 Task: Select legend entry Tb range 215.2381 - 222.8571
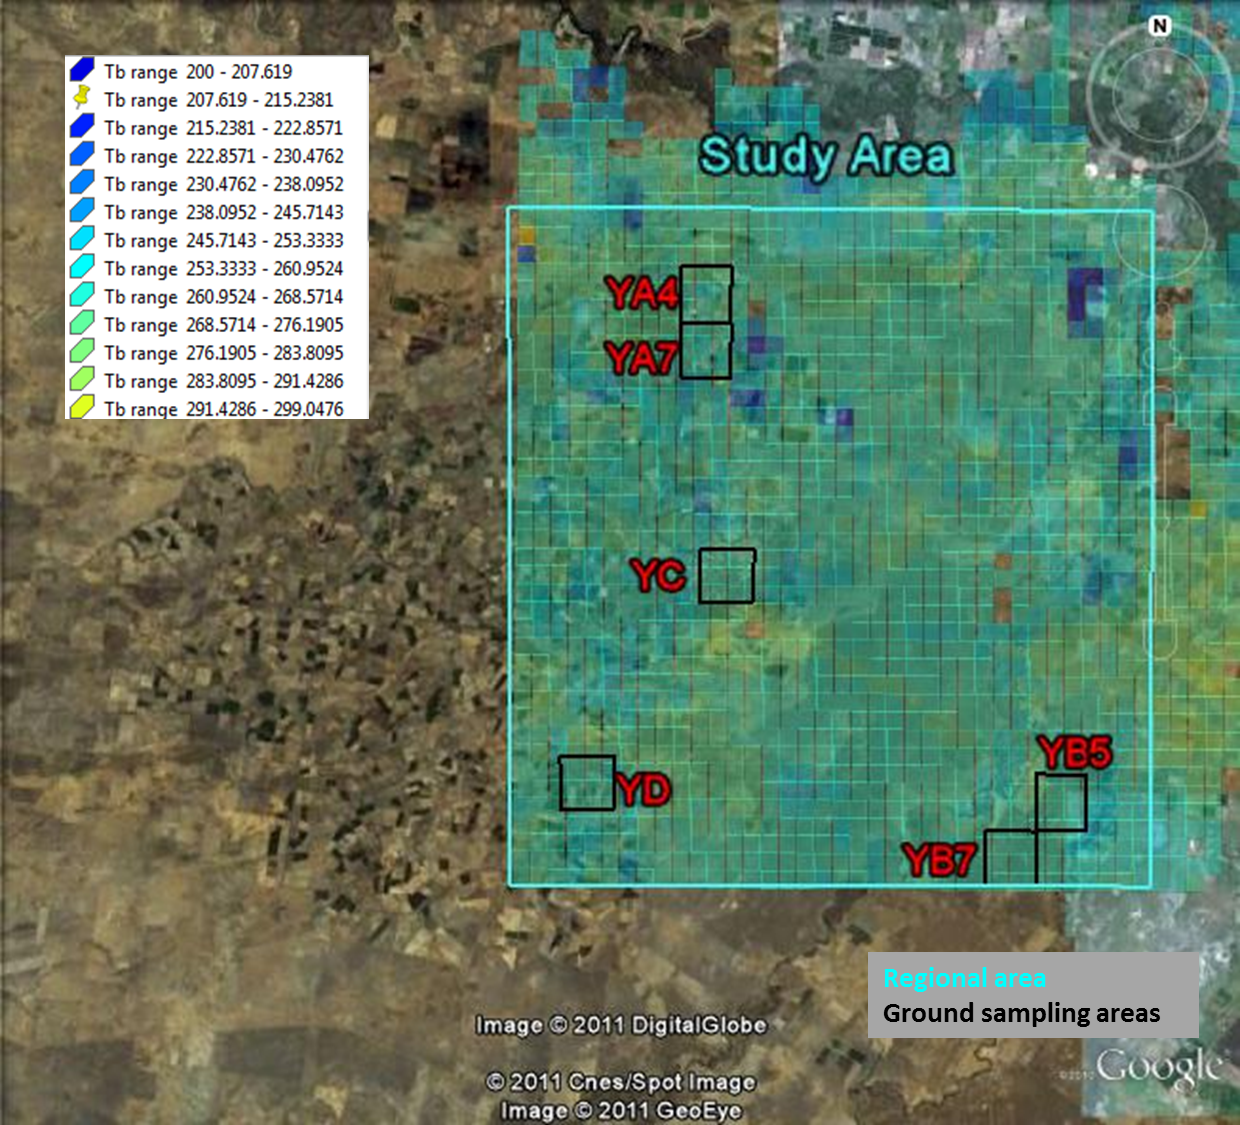pos(223,128)
